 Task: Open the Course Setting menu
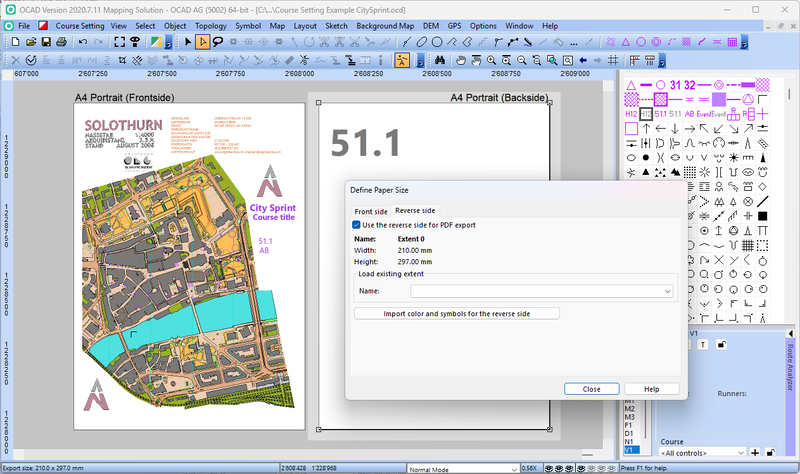[80, 26]
